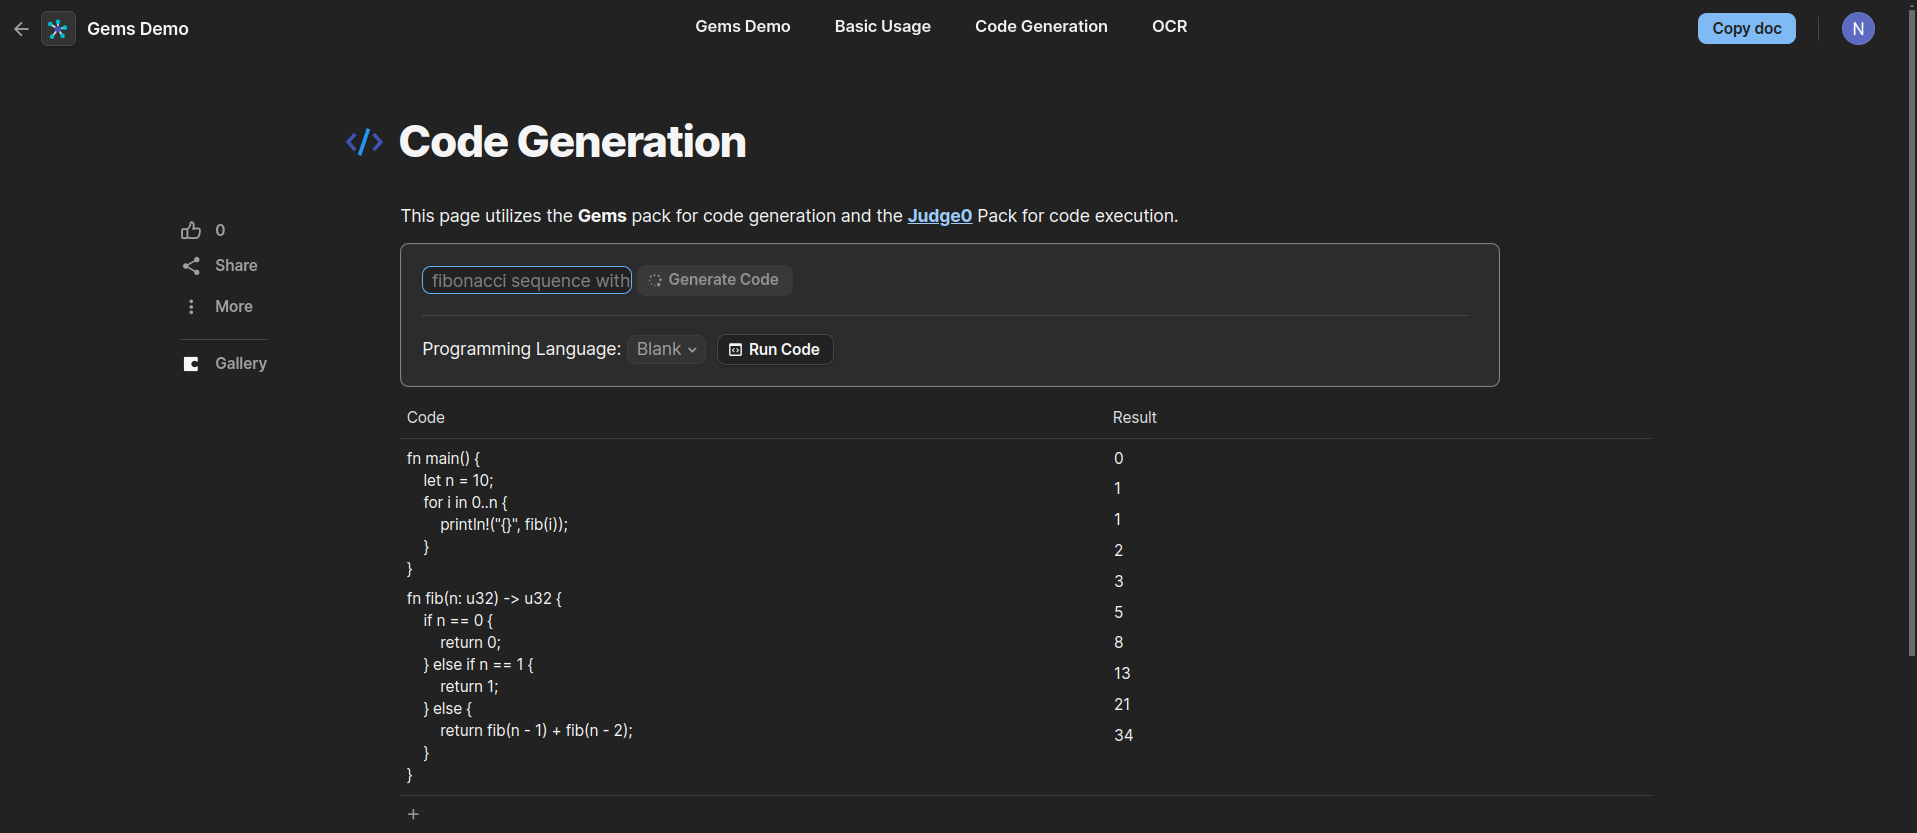Open the More three-dots menu icon
1917x833 pixels.
(191, 307)
